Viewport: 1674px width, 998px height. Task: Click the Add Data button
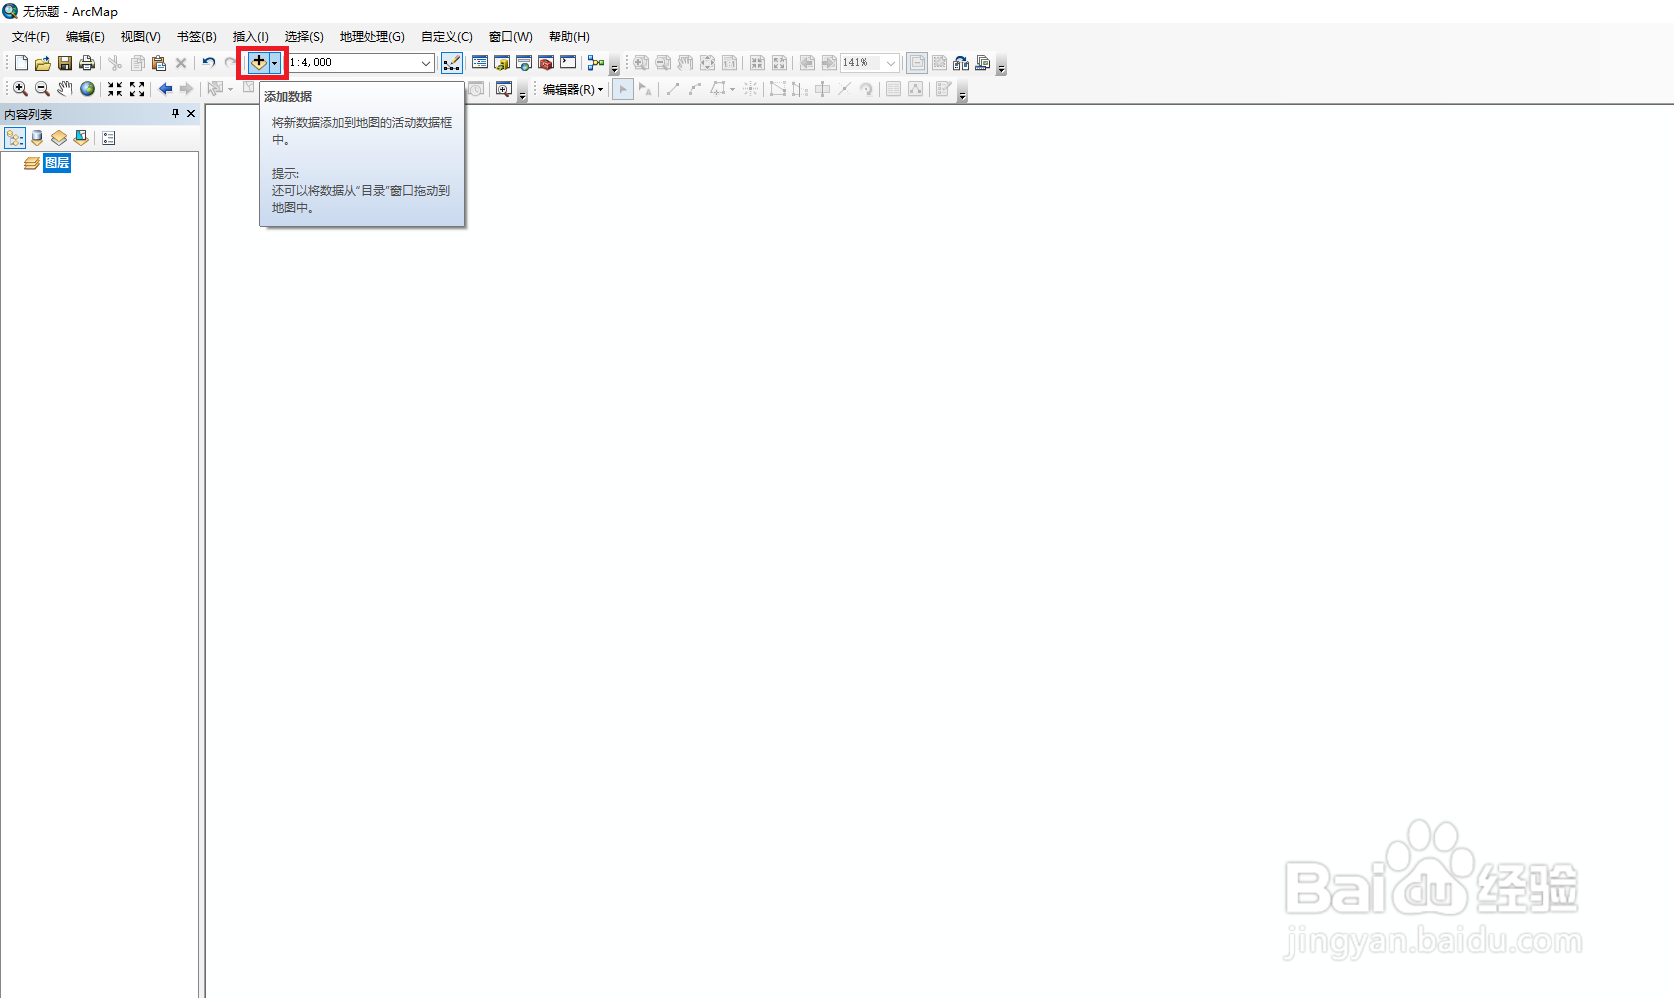pos(258,62)
